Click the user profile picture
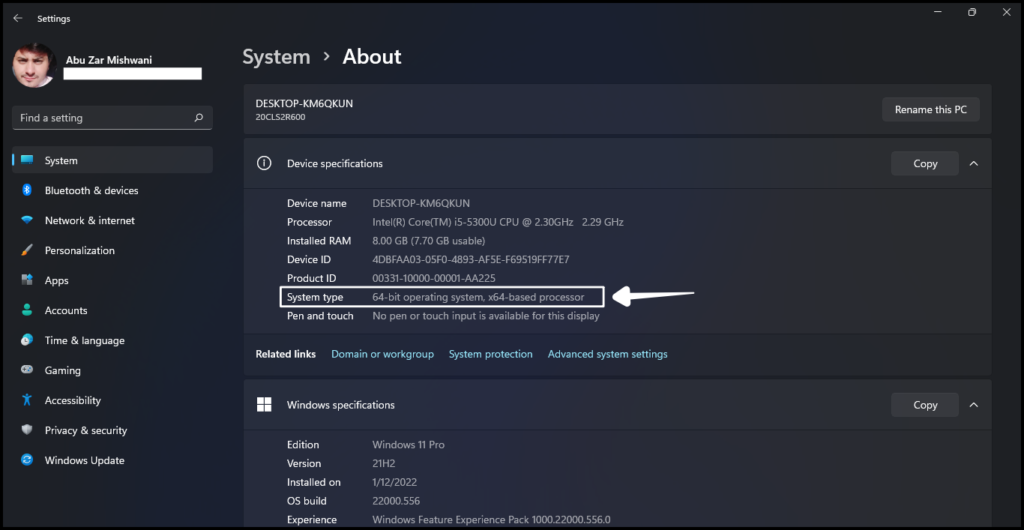Screen dimensions: 1024x530 (x=34, y=65)
